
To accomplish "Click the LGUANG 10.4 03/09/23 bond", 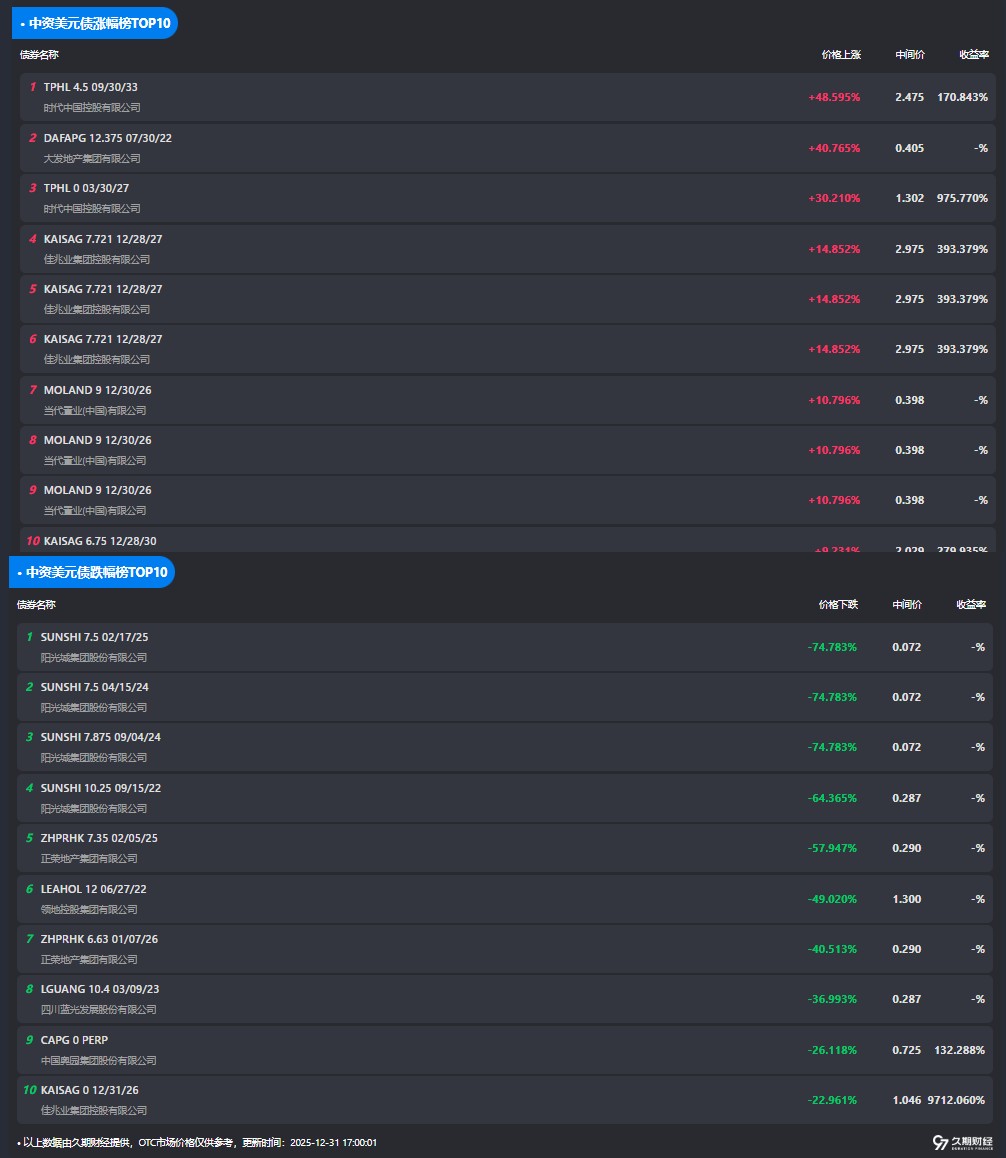I will (x=99, y=989).
